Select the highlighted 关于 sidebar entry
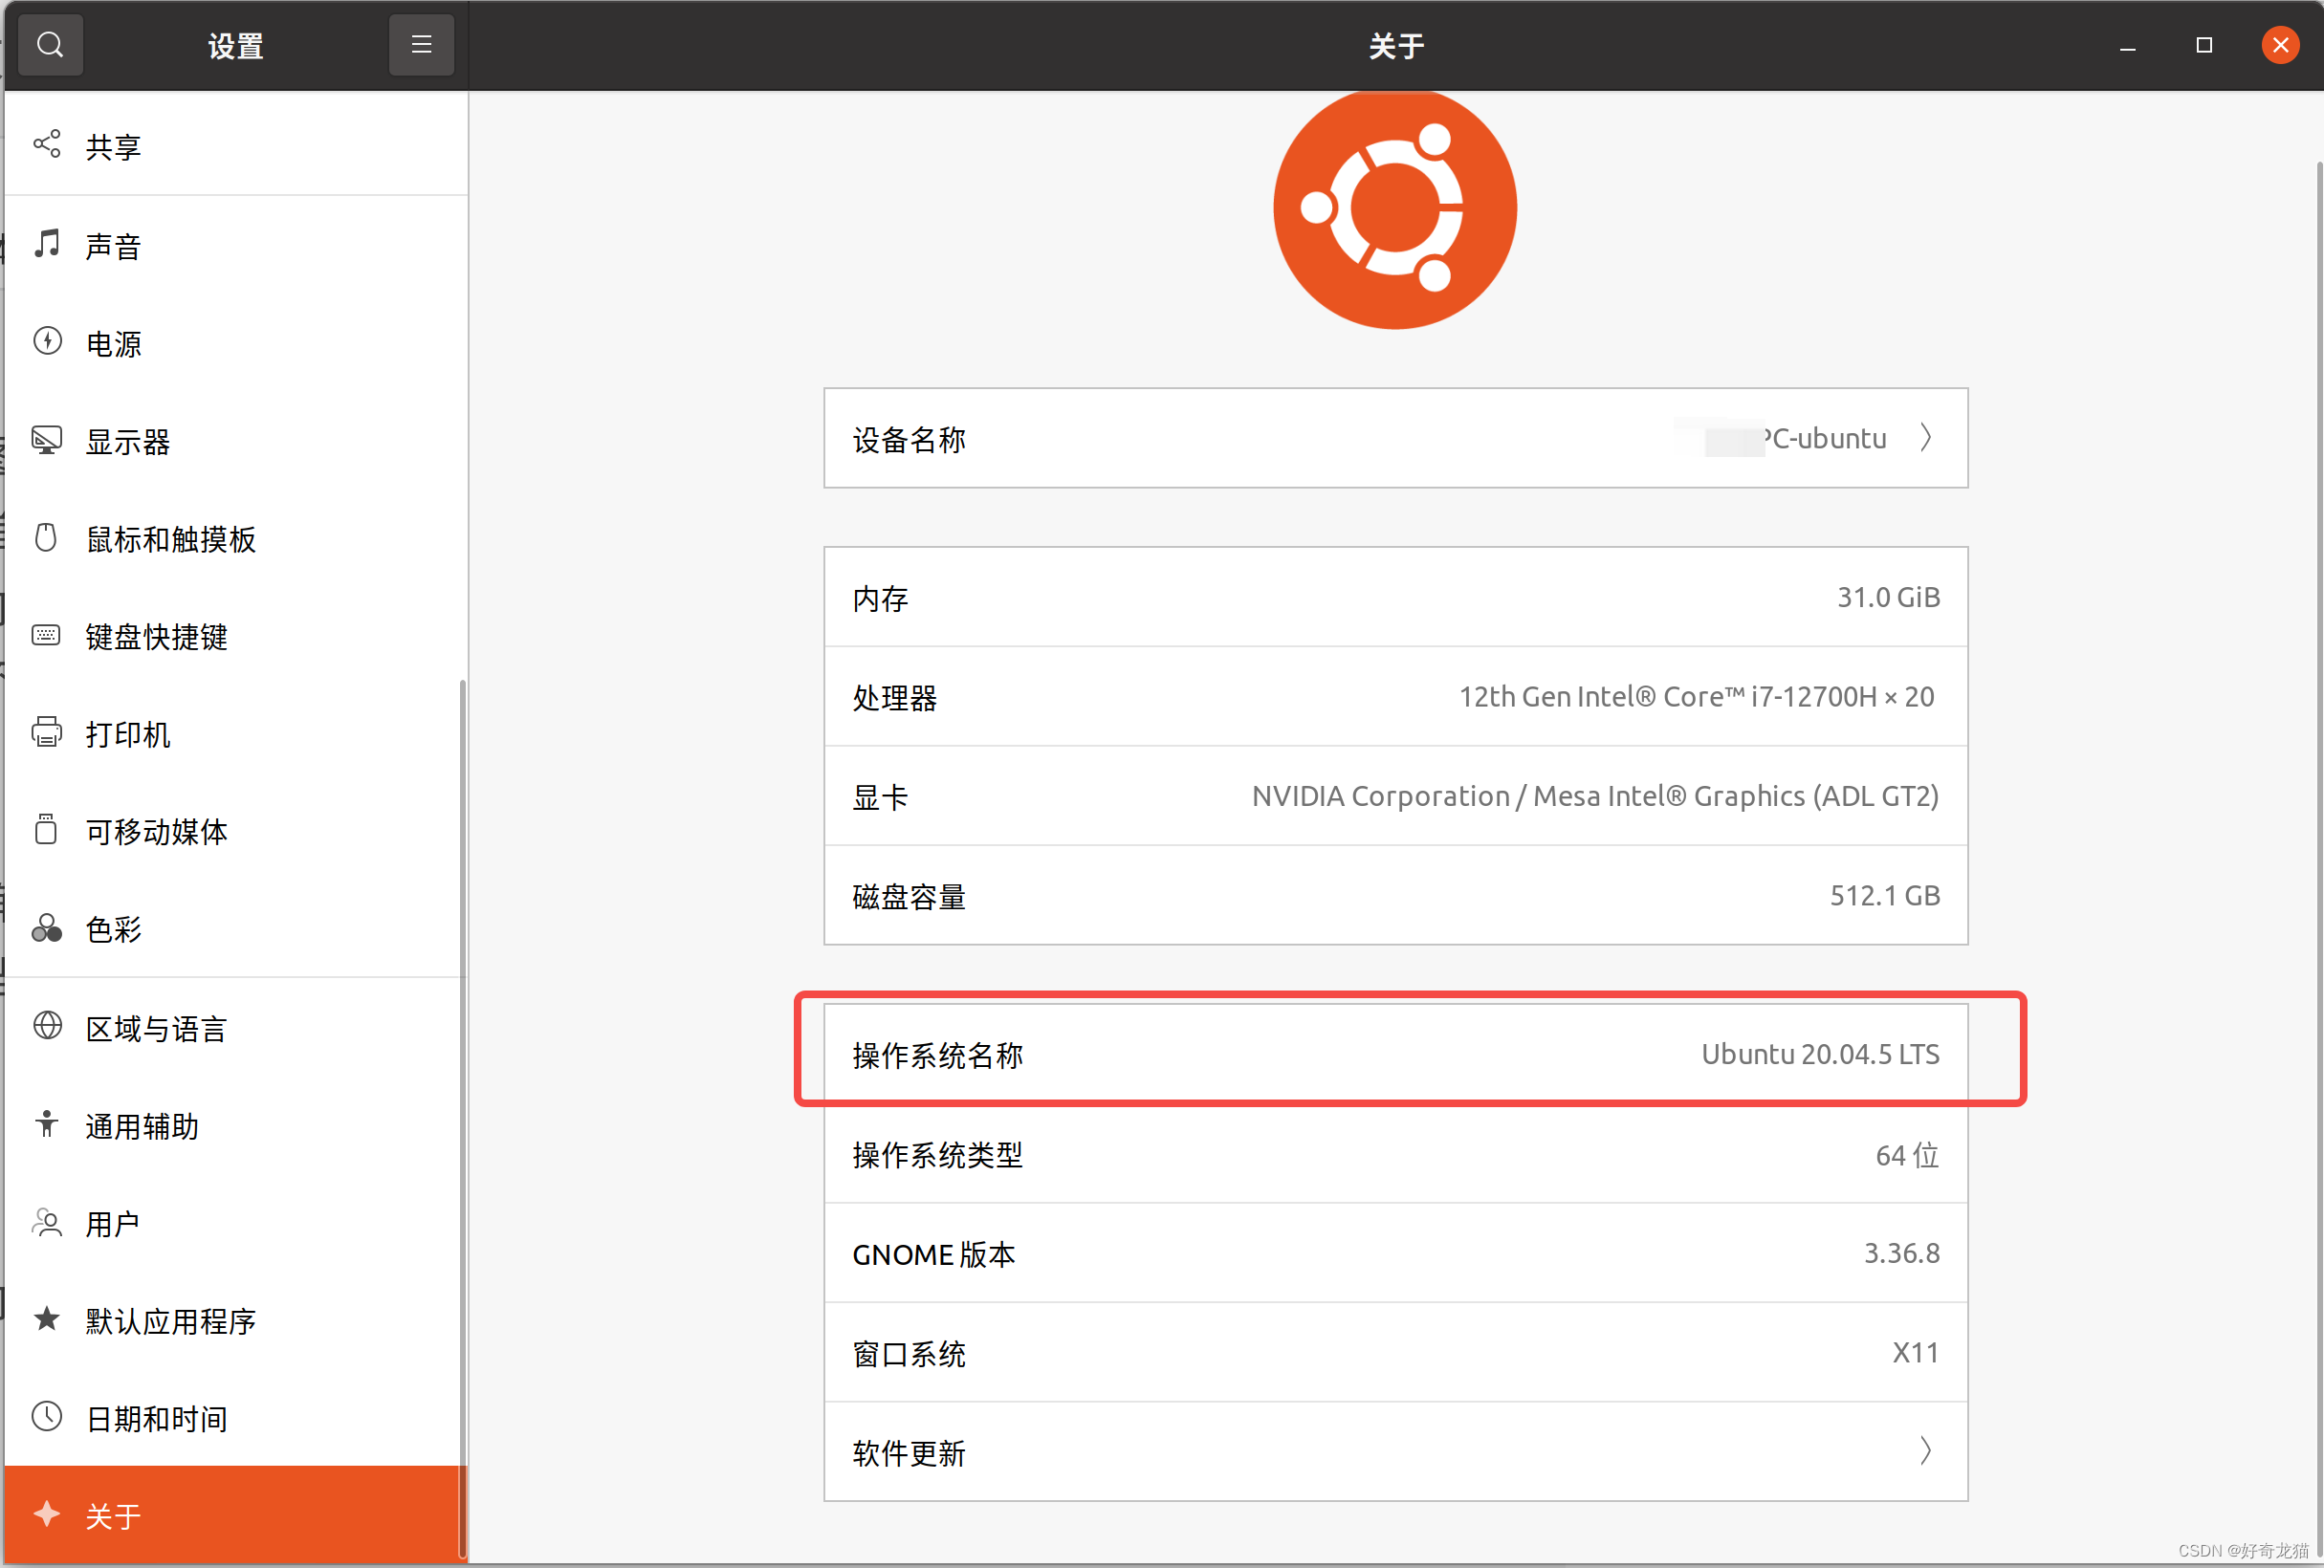This screenshot has height=1568, width=2324. 236,1515
